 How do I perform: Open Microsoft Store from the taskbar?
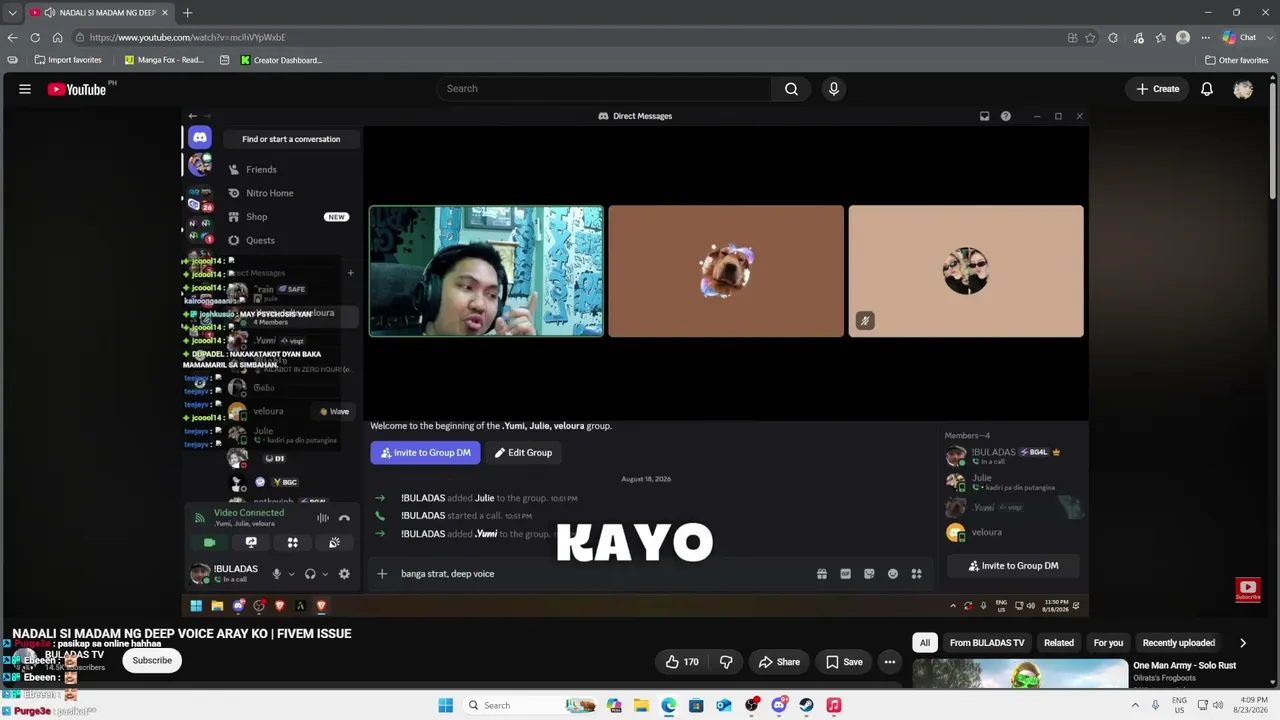click(696, 705)
